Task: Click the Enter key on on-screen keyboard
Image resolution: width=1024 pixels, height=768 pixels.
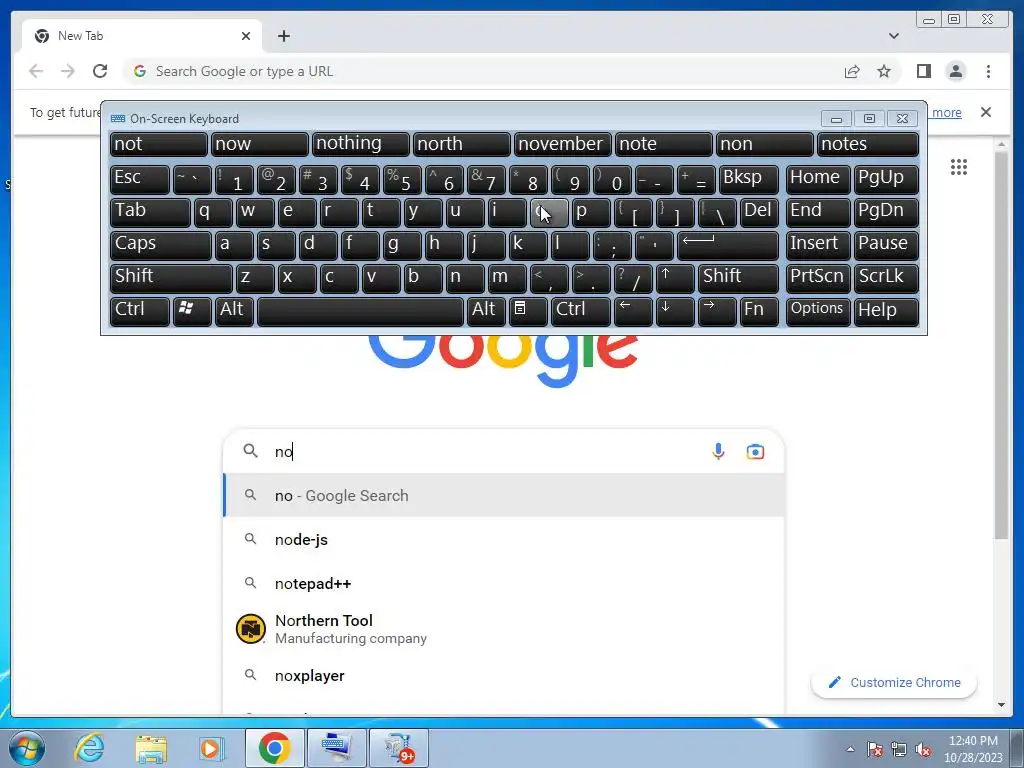Action: click(x=728, y=245)
